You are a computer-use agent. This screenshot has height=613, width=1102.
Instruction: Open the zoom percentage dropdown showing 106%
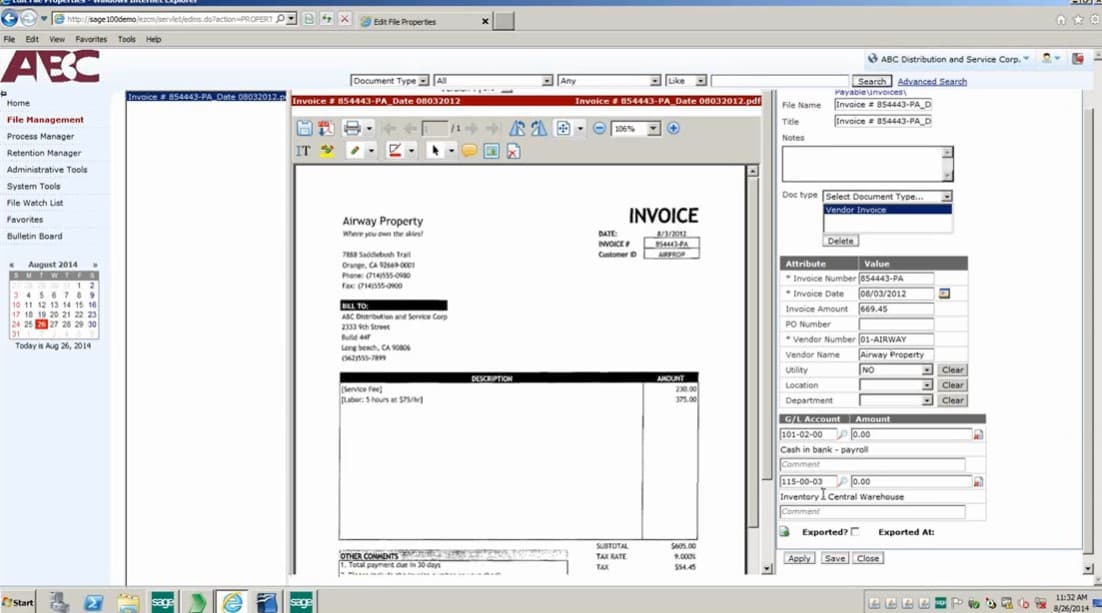coord(653,129)
